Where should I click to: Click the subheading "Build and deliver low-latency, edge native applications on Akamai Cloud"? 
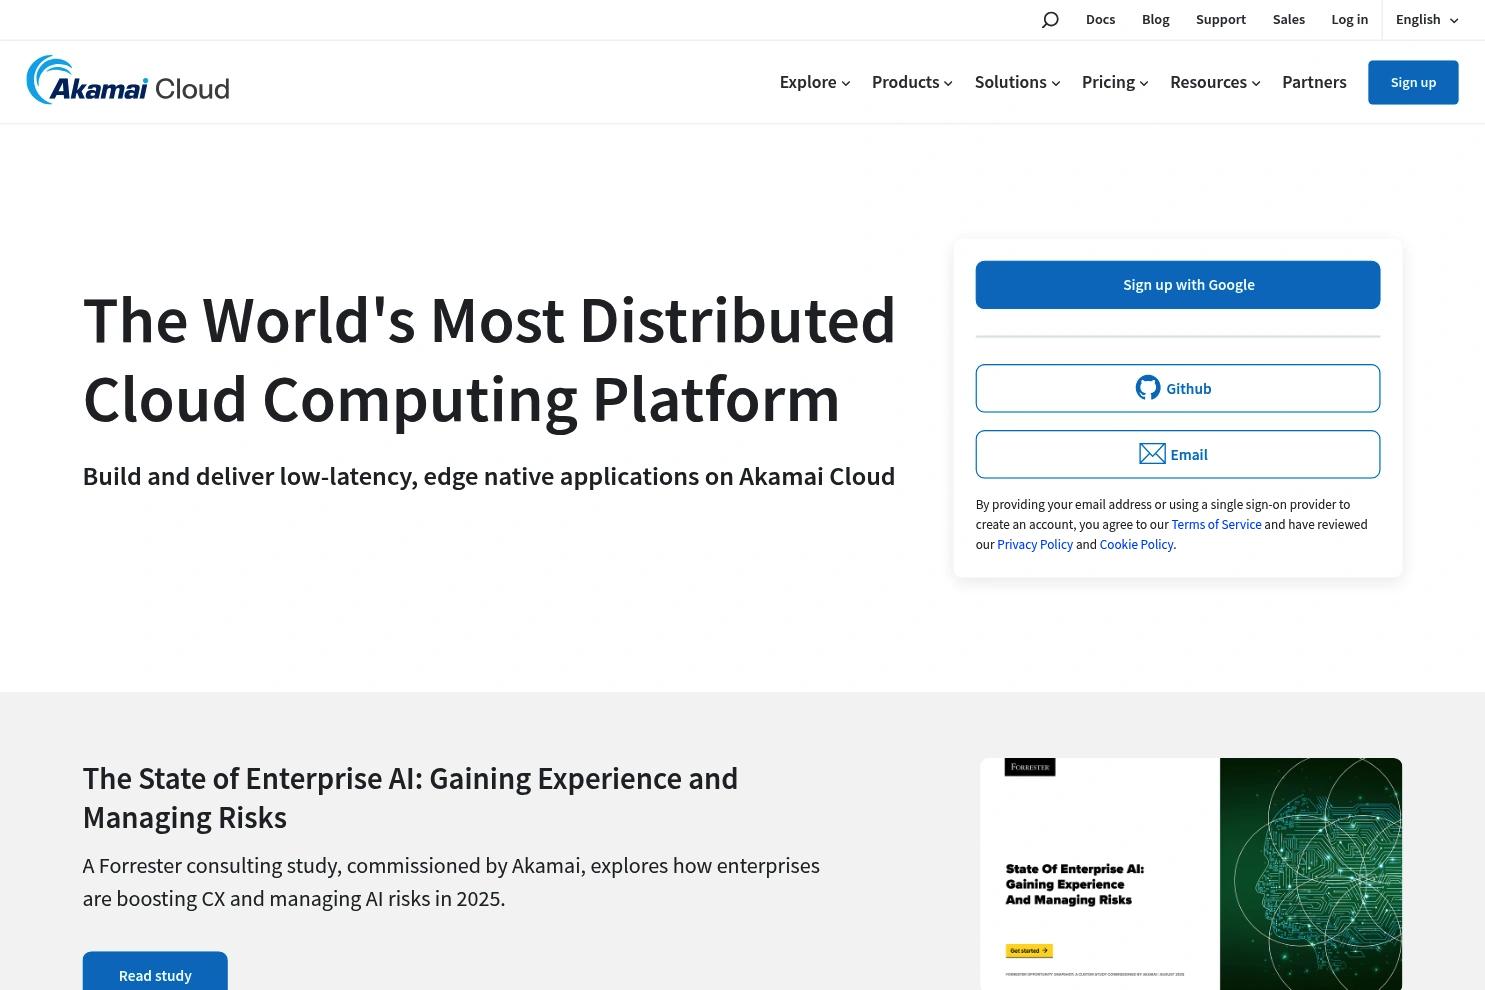tap(489, 476)
